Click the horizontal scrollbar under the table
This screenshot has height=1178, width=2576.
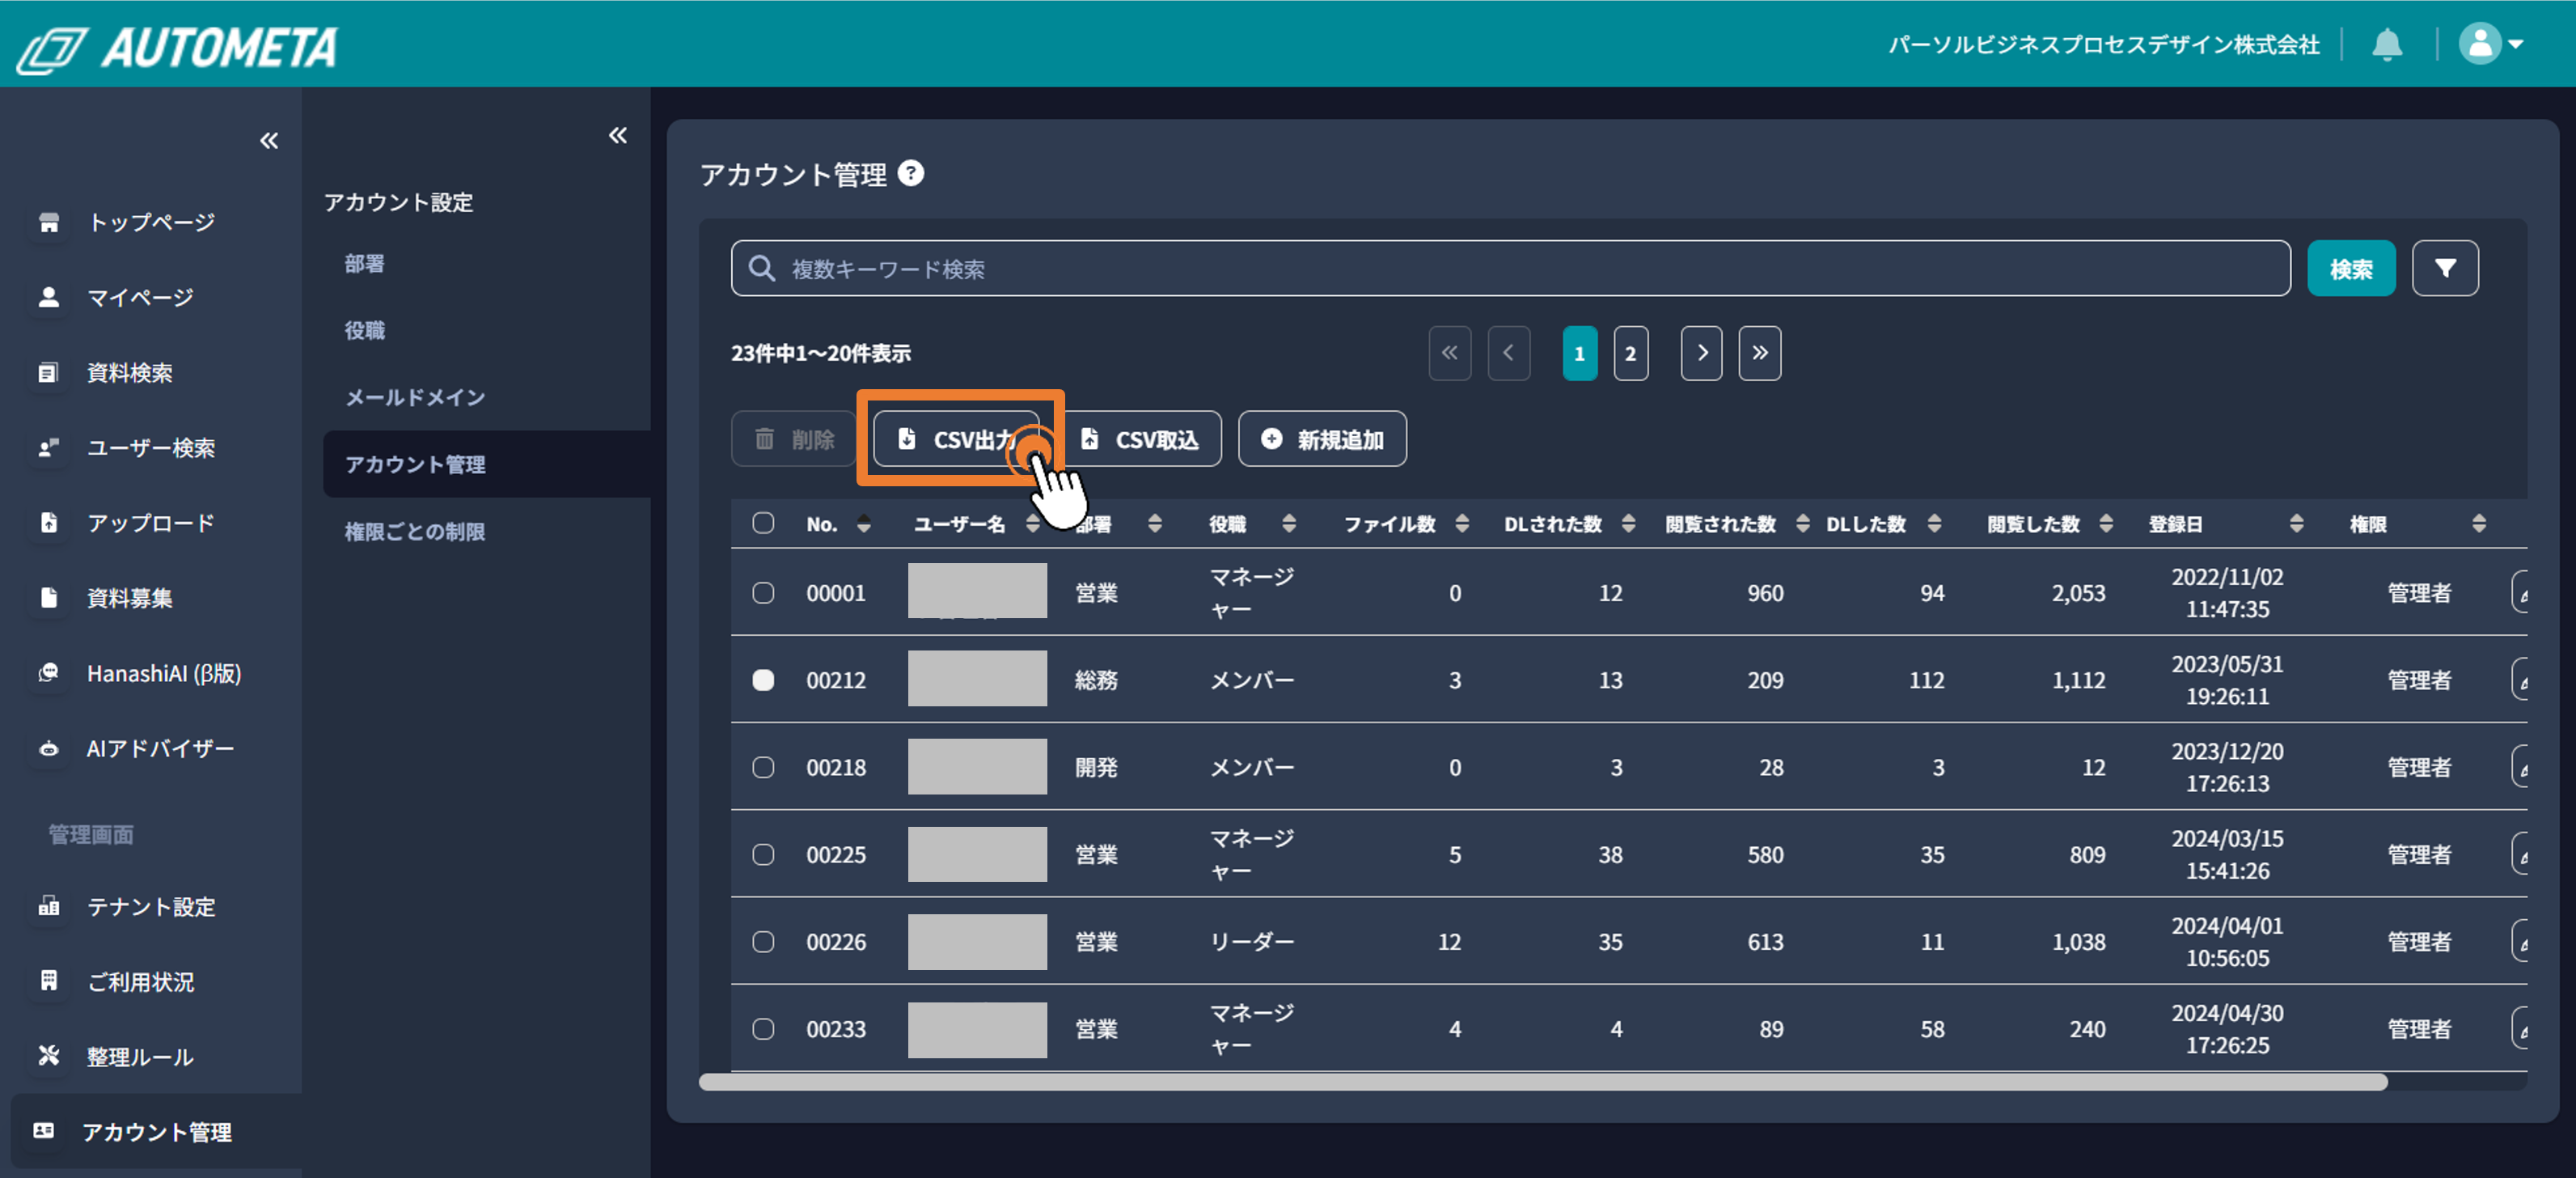[1543, 1082]
